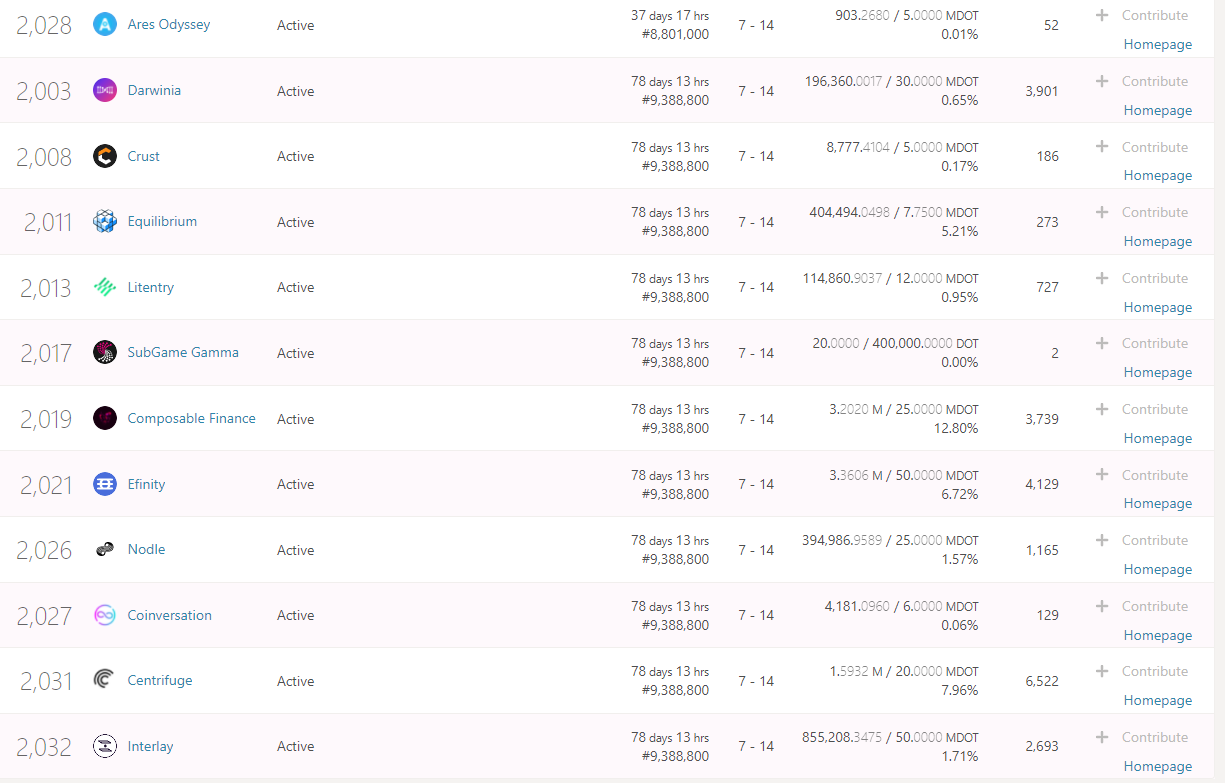
Task: Visit the Efinity Homepage link
Action: pos(1158,504)
